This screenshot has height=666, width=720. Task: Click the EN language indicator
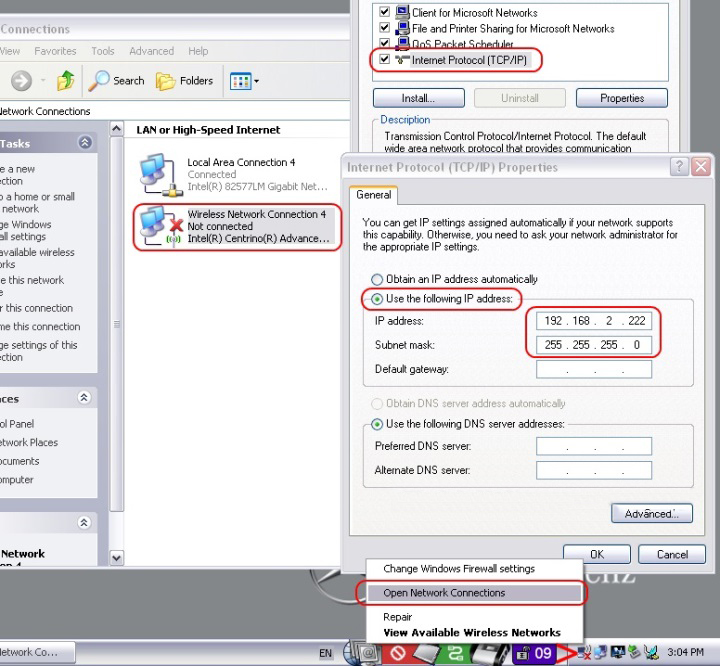click(x=325, y=653)
